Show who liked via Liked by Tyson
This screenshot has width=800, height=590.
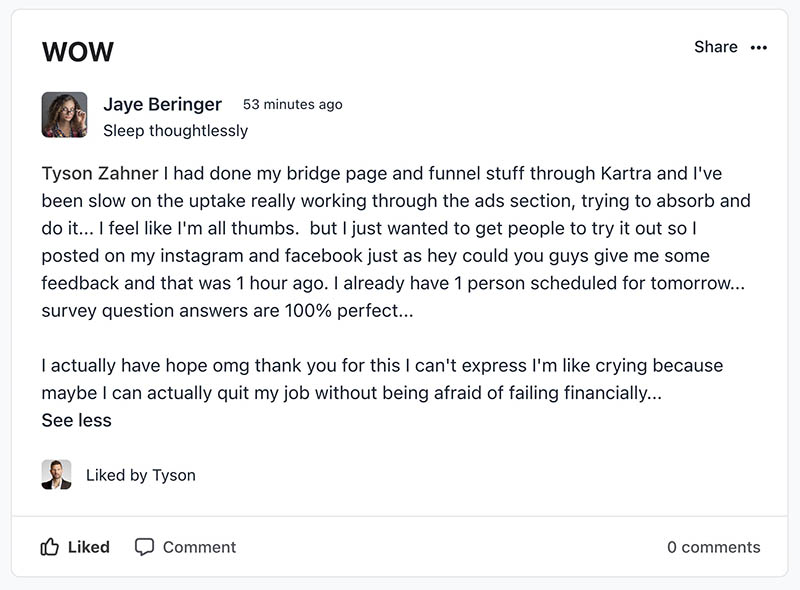(141, 475)
